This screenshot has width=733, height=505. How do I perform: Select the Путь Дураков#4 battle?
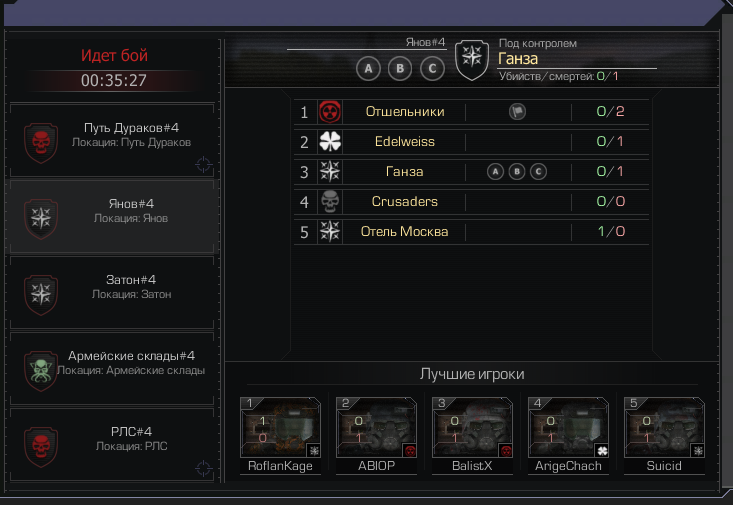tap(112, 140)
